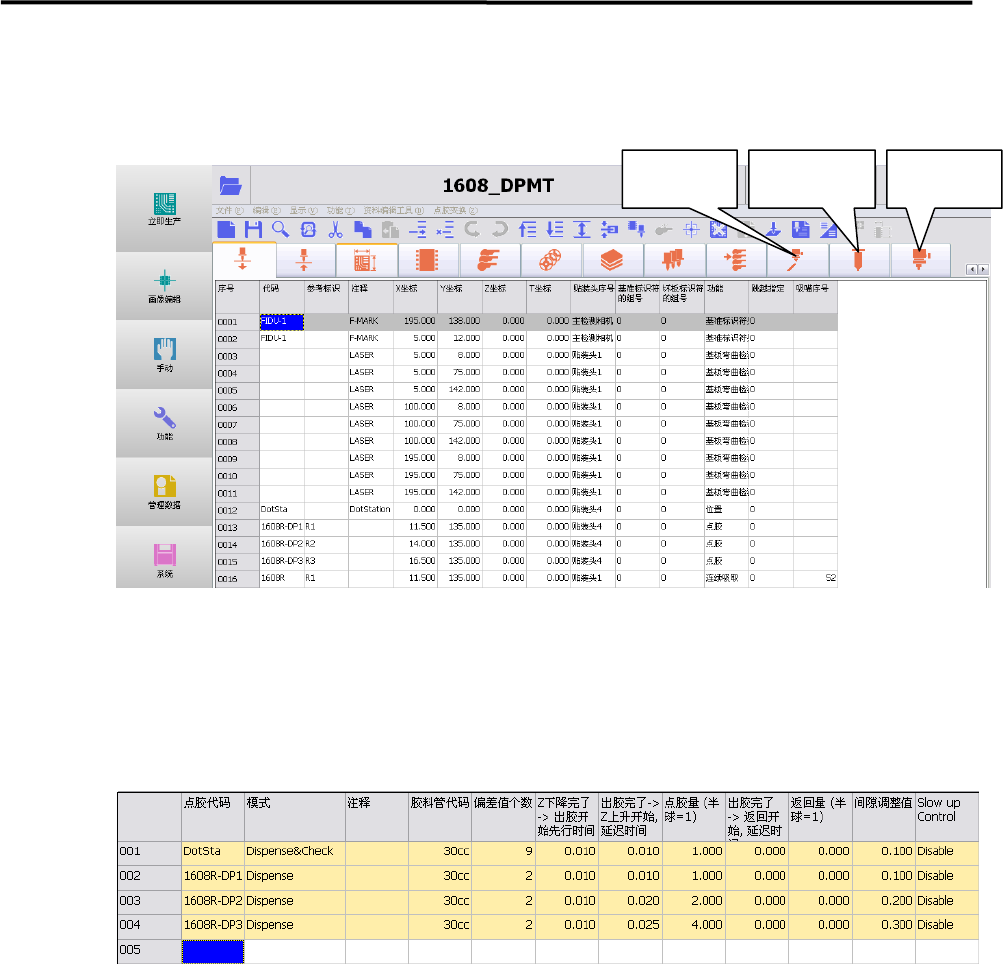Switch to the multi-nozzle heads tab

tap(673, 260)
